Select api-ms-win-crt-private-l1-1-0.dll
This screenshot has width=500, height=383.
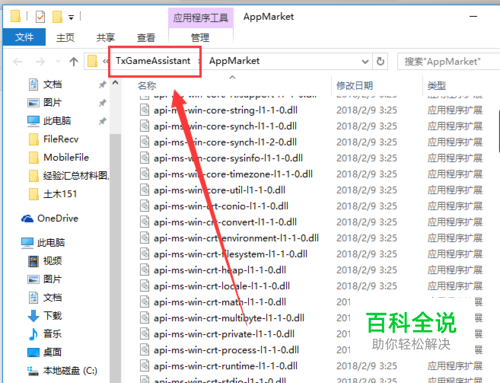[x=224, y=334]
